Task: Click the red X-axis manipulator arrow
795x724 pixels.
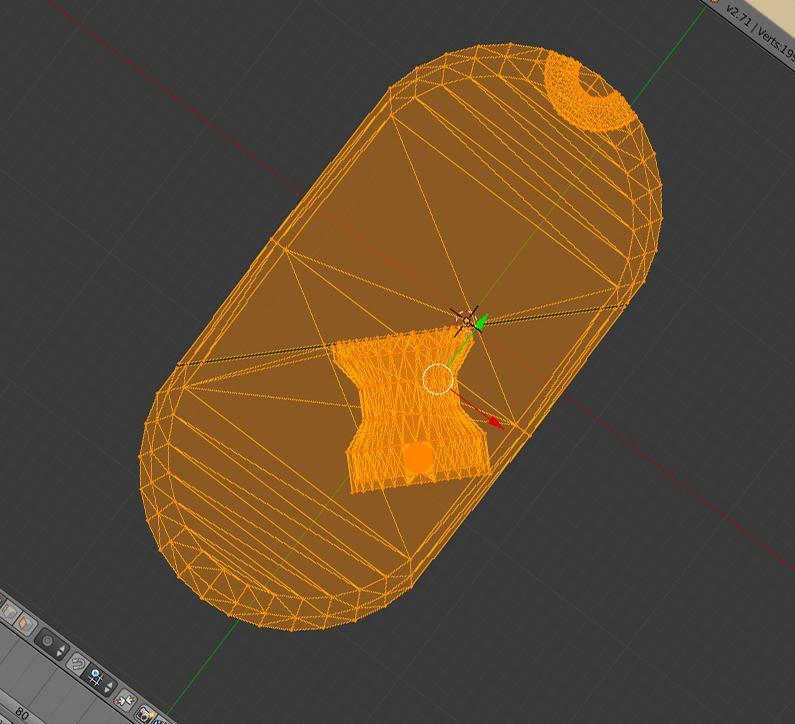Action: pyautogui.click(x=495, y=422)
